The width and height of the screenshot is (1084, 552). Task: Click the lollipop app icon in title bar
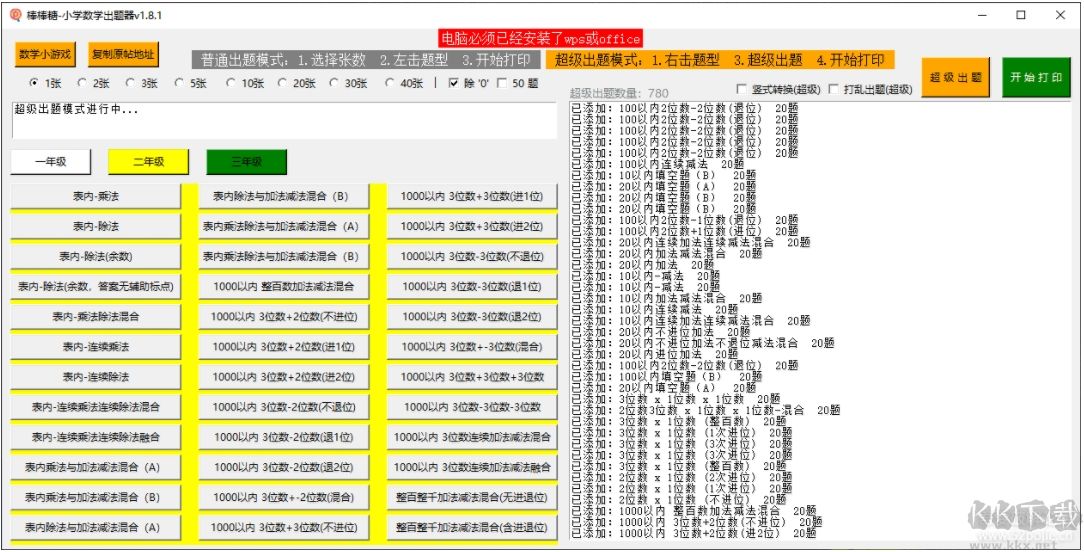pyautogui.click(x=15, y=15)
